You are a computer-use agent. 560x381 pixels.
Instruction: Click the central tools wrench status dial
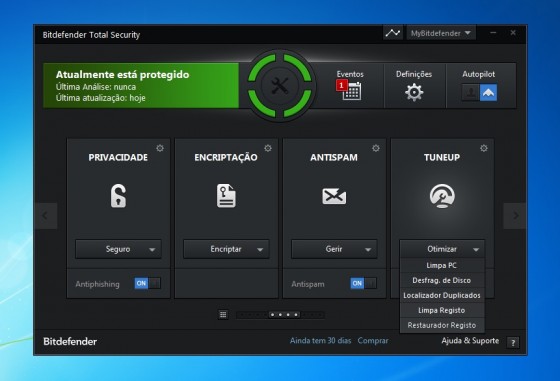[x=280, y=86]
